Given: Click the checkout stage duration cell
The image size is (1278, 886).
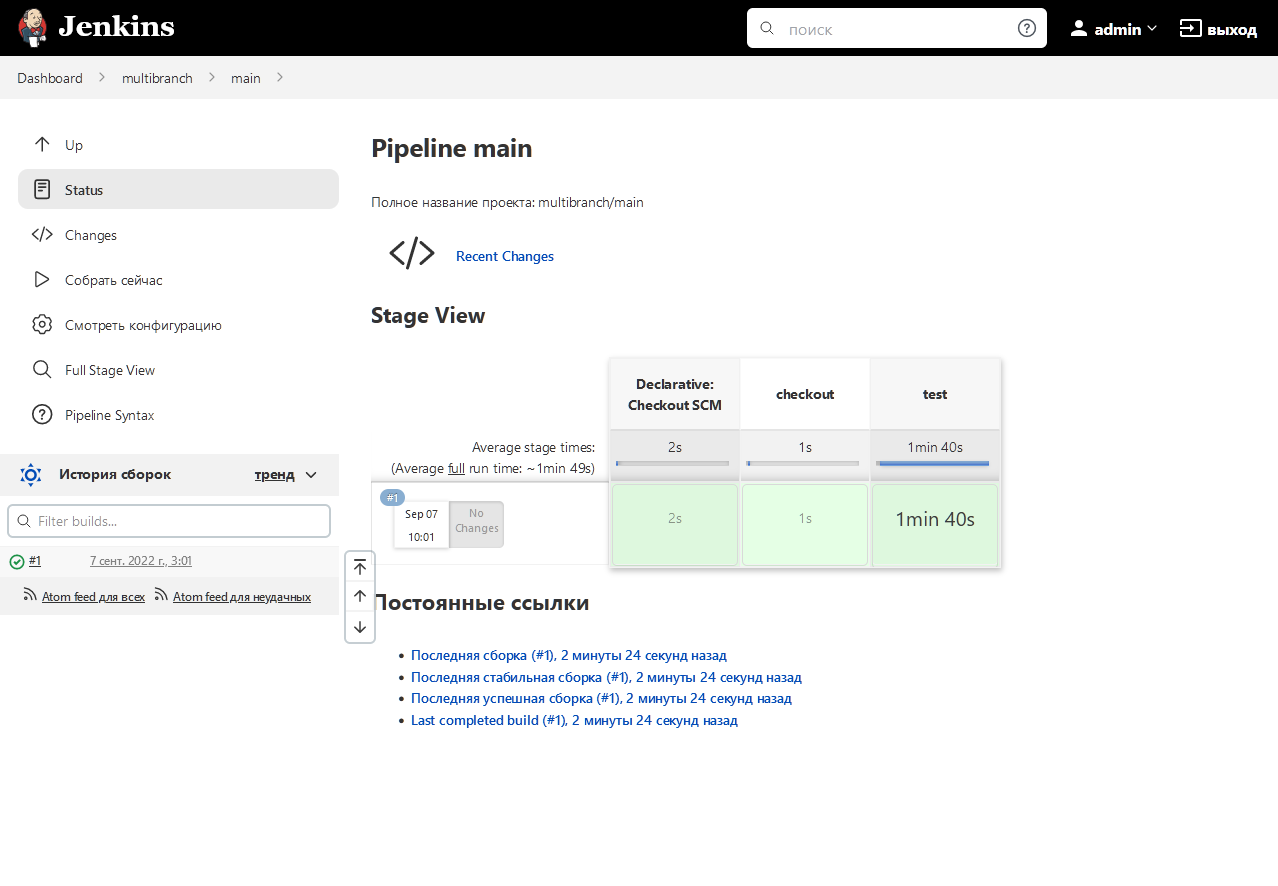Looking at the screenshot, I should click(804, 524).
